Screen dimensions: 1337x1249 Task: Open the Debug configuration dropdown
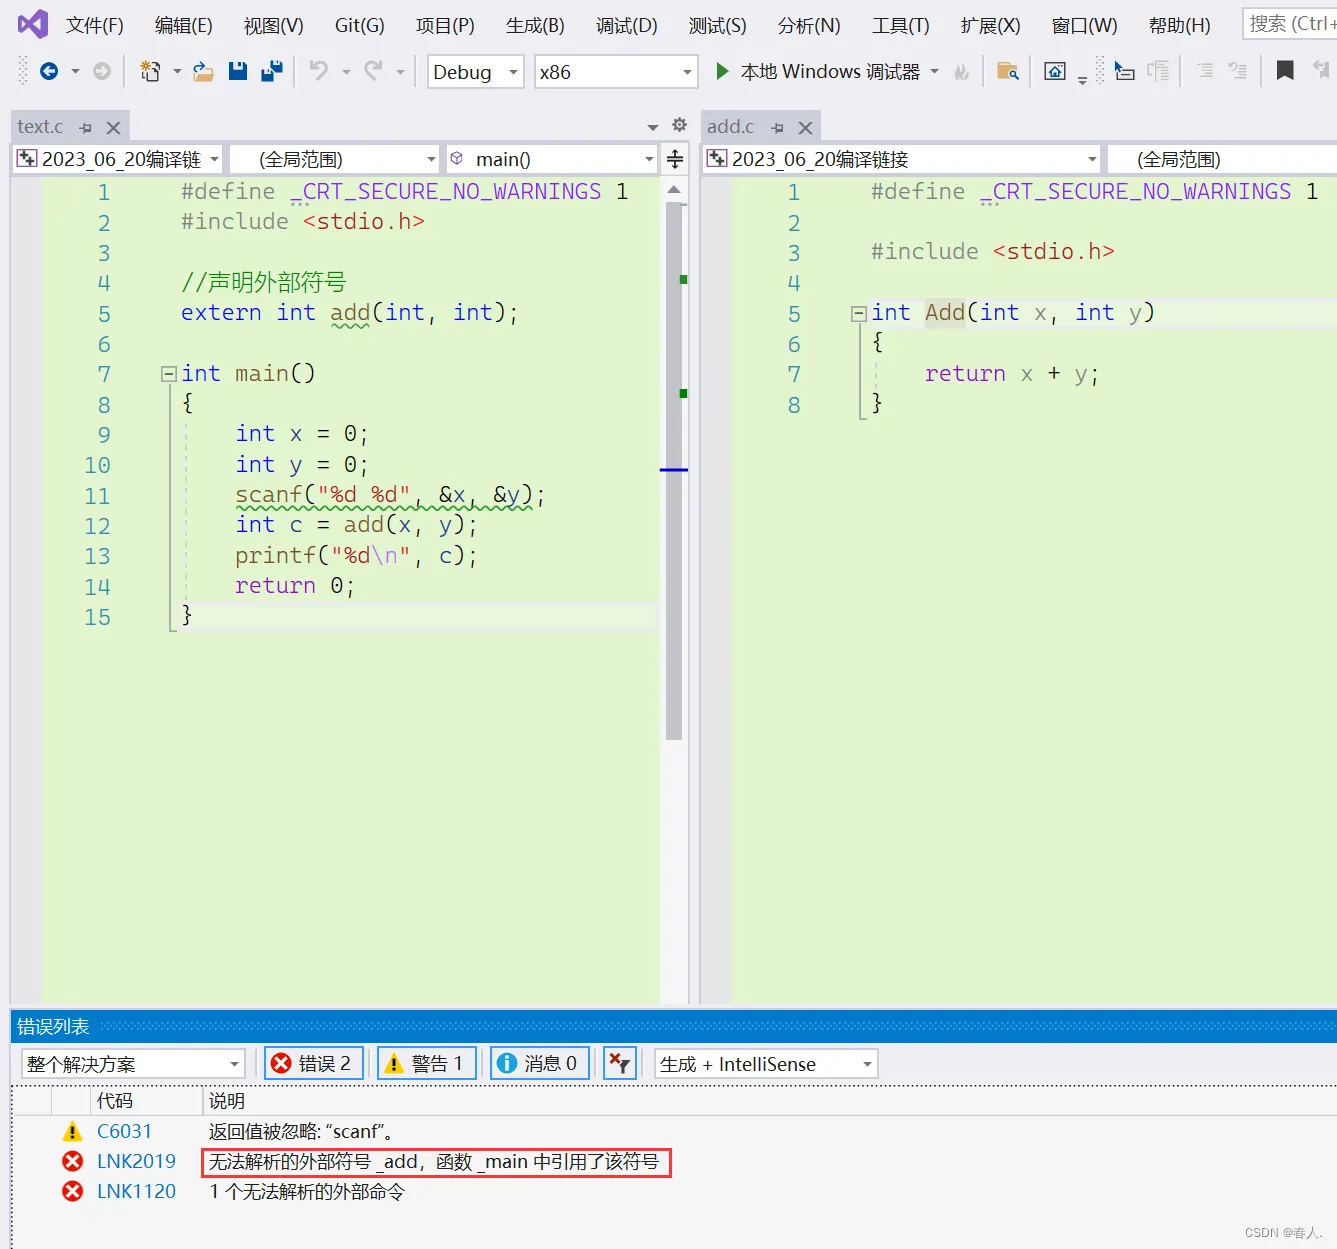tap(476, 72)
